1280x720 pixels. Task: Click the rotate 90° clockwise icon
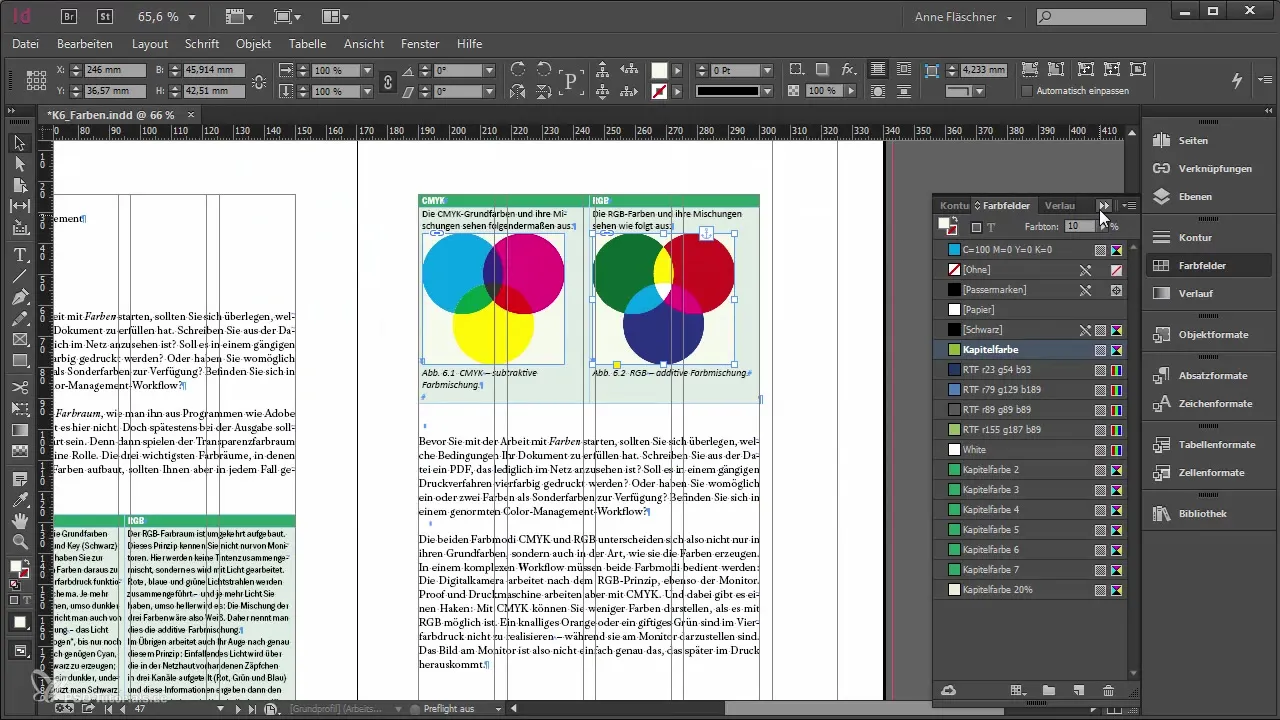coord(518,70)
